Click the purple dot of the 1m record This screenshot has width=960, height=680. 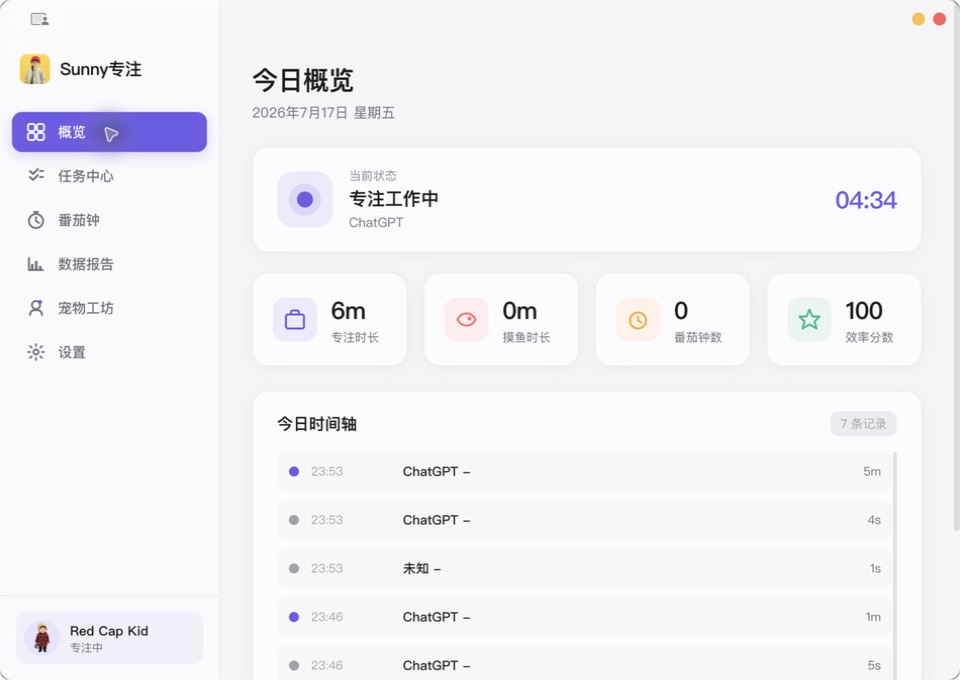tap(294, 617)
